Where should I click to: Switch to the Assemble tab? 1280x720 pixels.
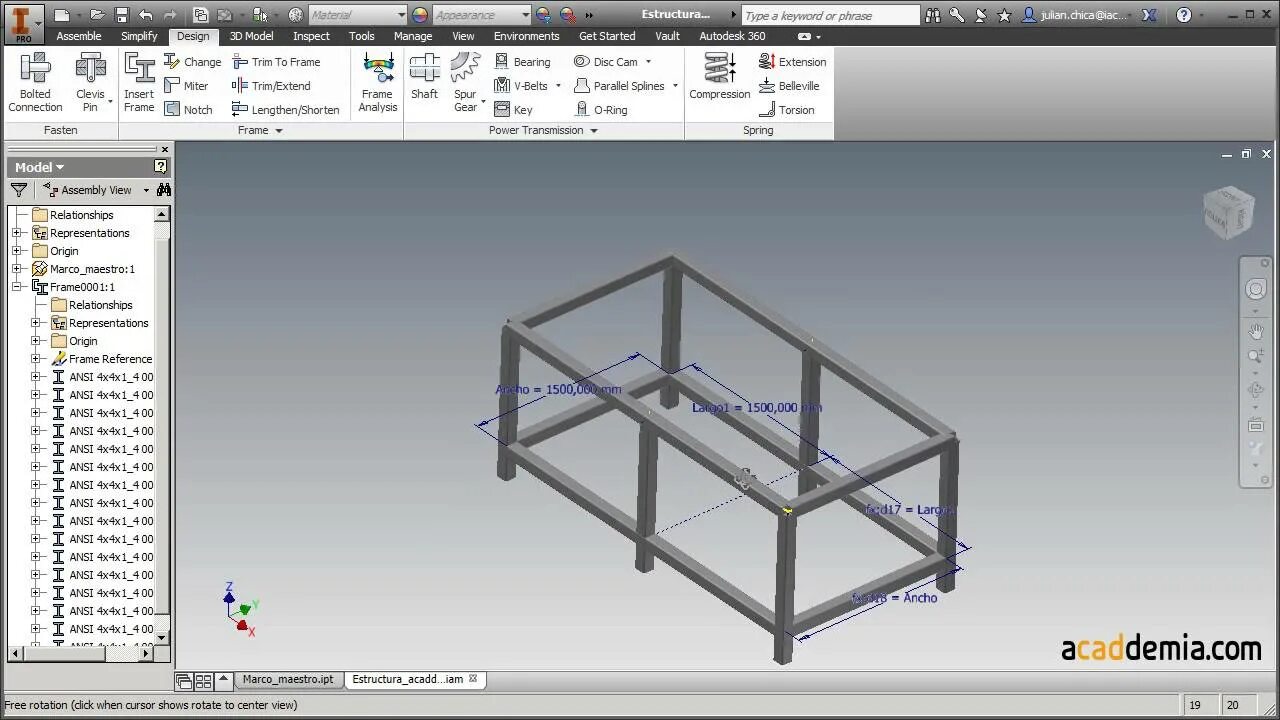(x=79, y=36)
